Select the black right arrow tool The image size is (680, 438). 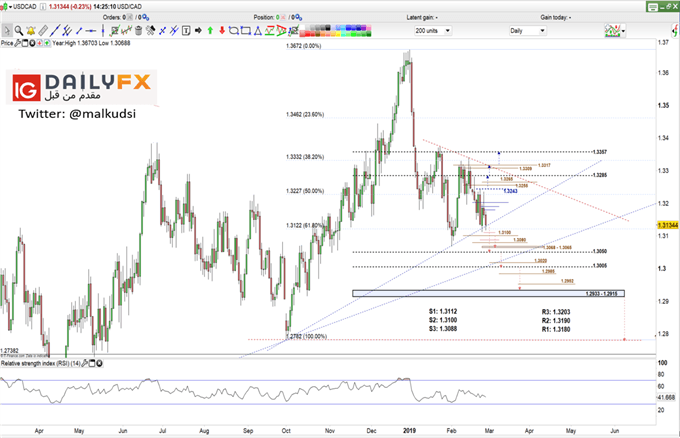coord(198,31)
